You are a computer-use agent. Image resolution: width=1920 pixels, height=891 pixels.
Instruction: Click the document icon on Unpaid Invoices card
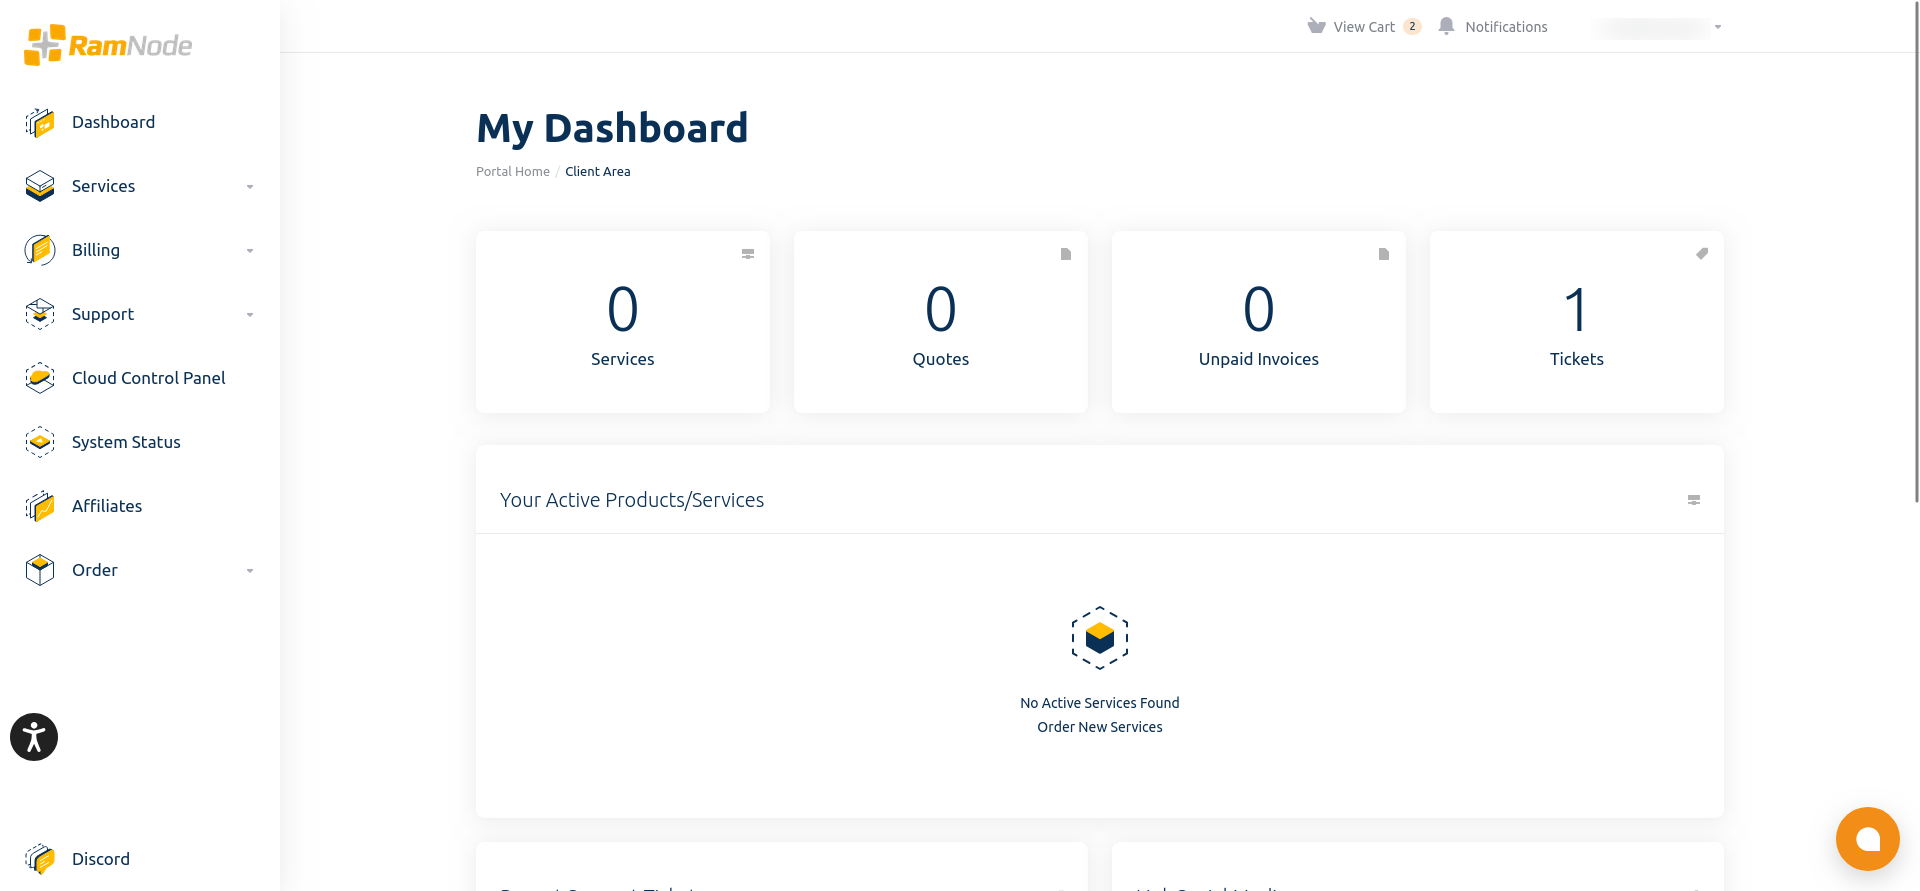(1384, 254)
